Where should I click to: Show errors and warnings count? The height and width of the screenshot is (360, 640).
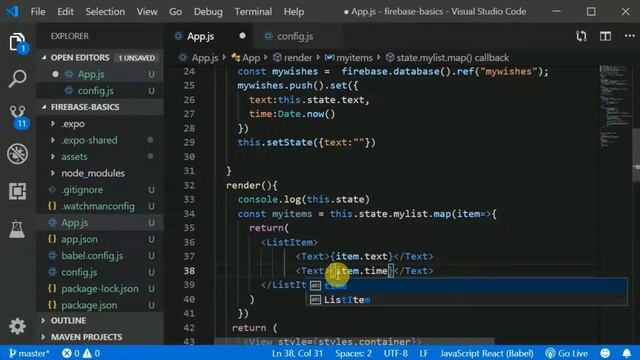coord(81,353)
